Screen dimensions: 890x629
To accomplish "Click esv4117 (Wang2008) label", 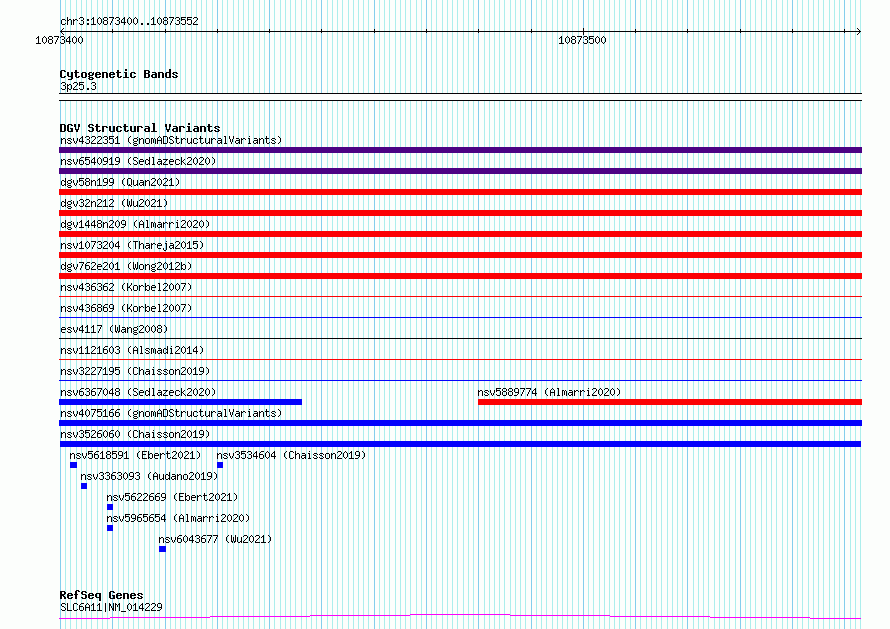I will pyautogui.click(x=114, y=329).
